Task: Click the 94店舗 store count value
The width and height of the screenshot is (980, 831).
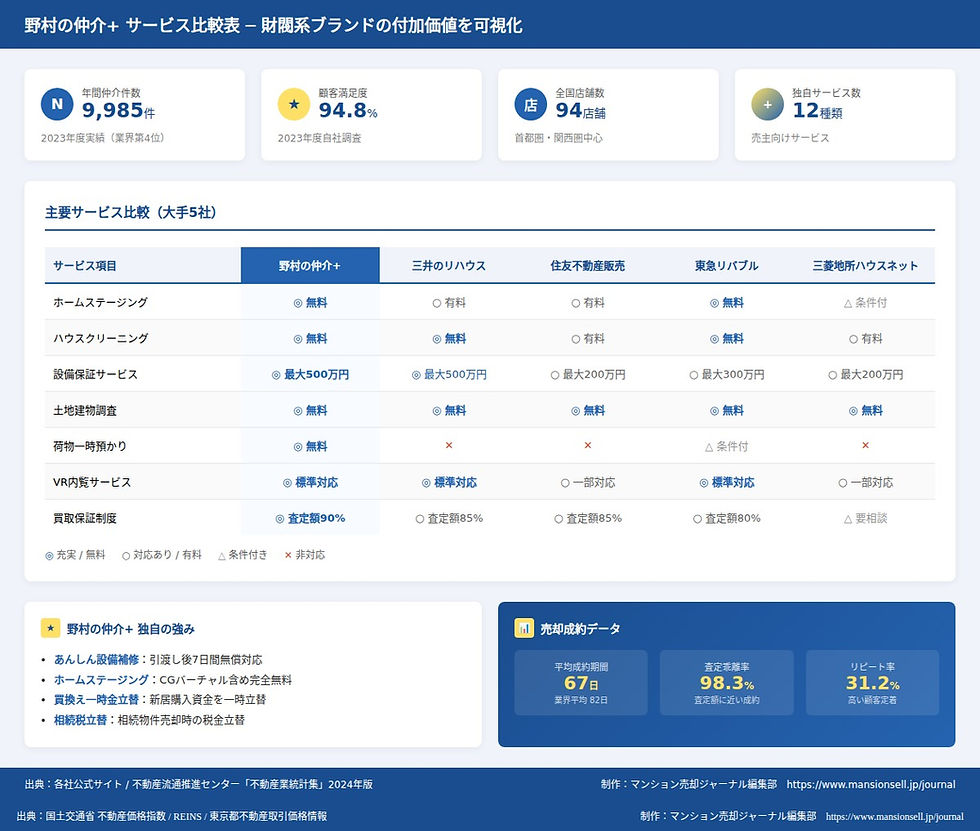Action: click(581, 111)
